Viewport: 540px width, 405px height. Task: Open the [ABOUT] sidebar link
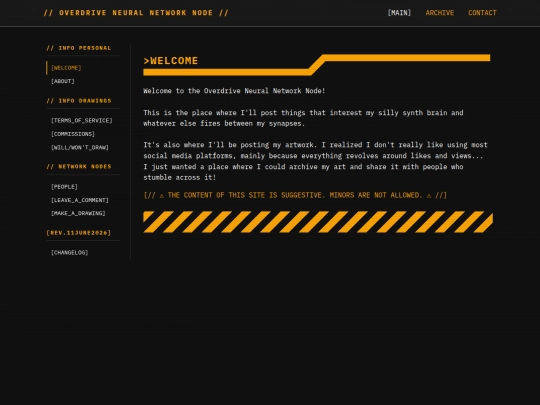63,81
